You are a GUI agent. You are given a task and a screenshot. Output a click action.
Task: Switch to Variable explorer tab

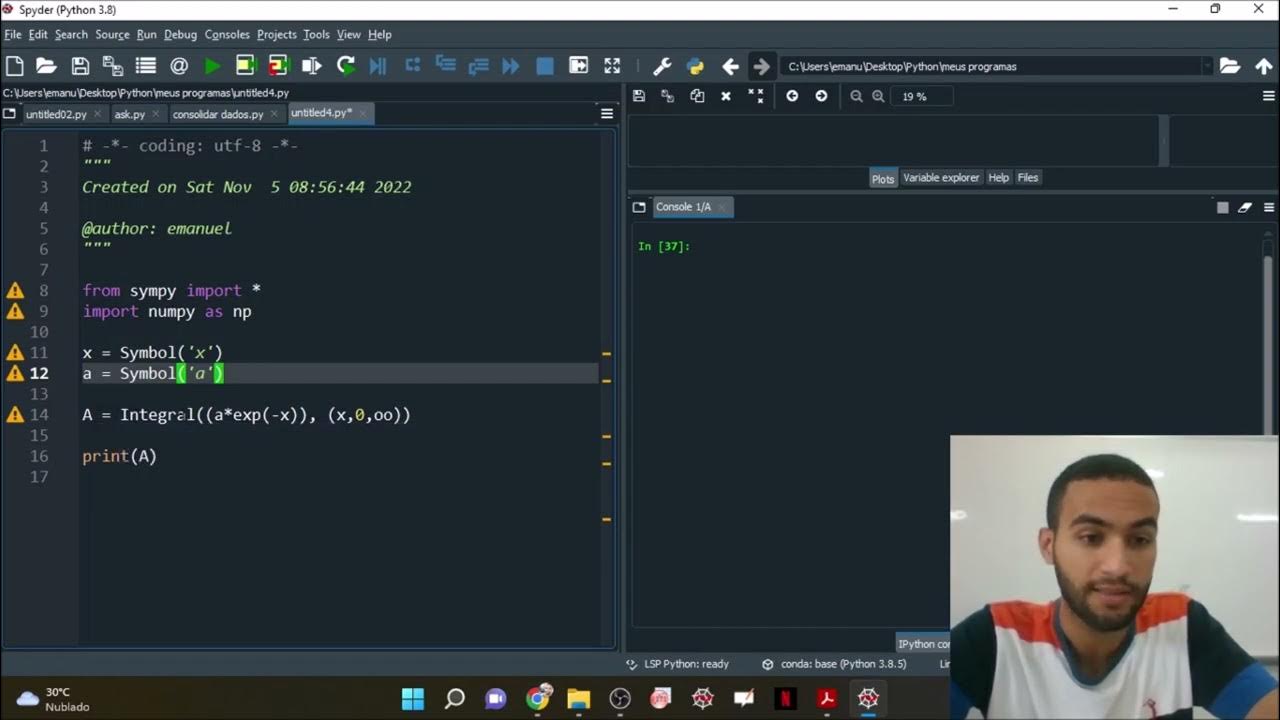(941, 178)
